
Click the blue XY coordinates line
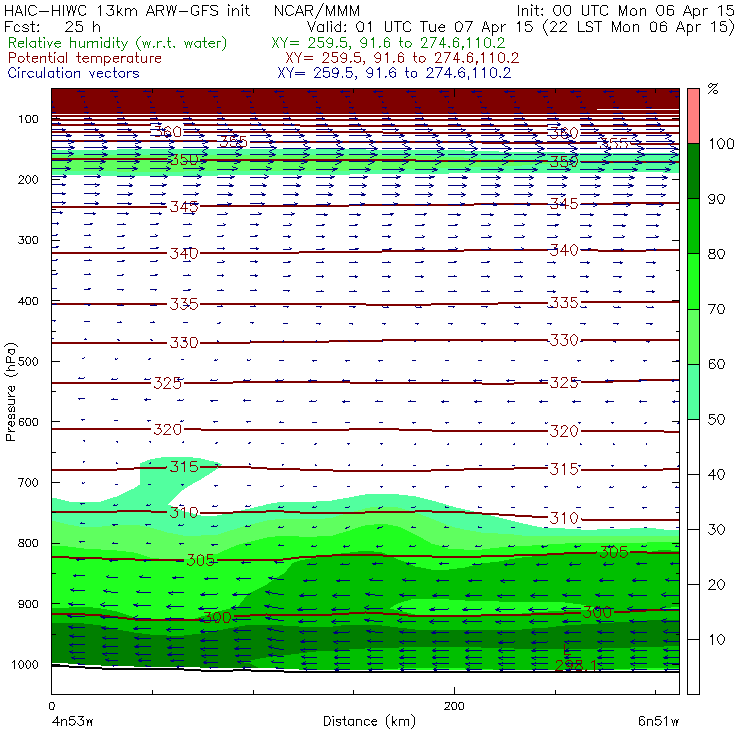[394, 73]
